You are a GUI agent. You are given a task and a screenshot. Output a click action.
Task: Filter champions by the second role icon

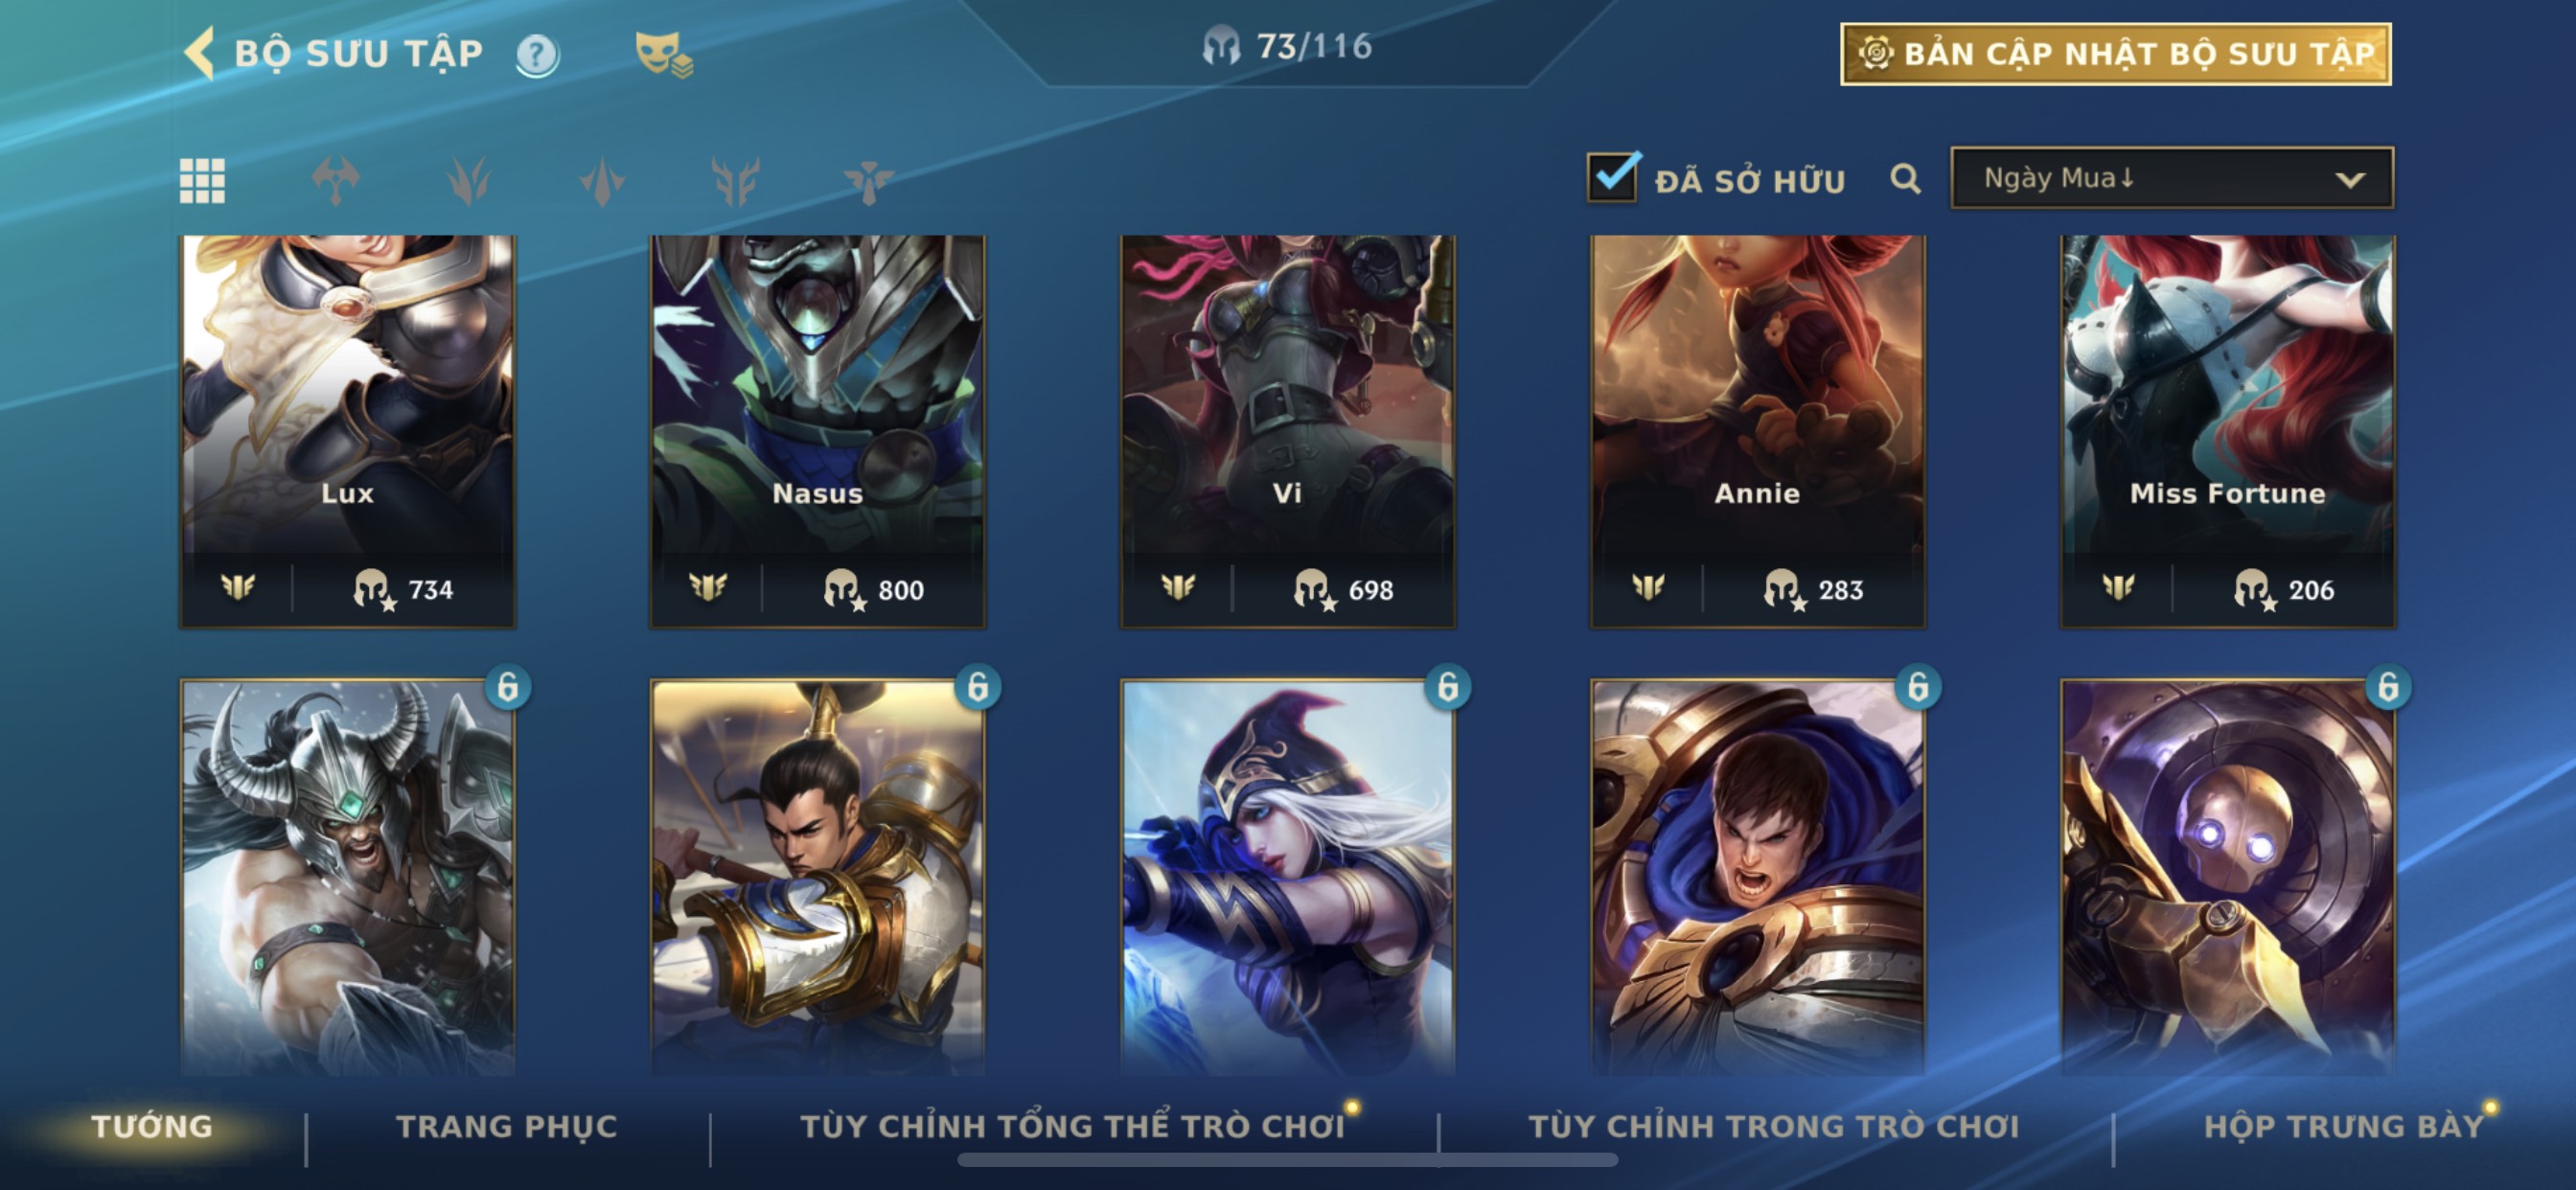point(468,181)
